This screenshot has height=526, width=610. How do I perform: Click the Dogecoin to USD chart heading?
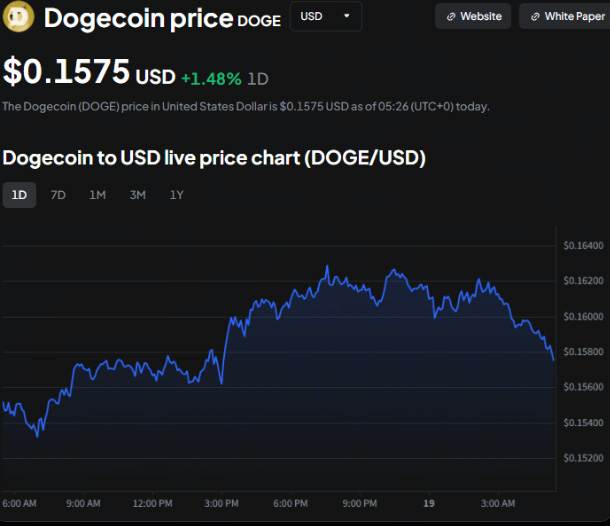(x=214, y=158)
